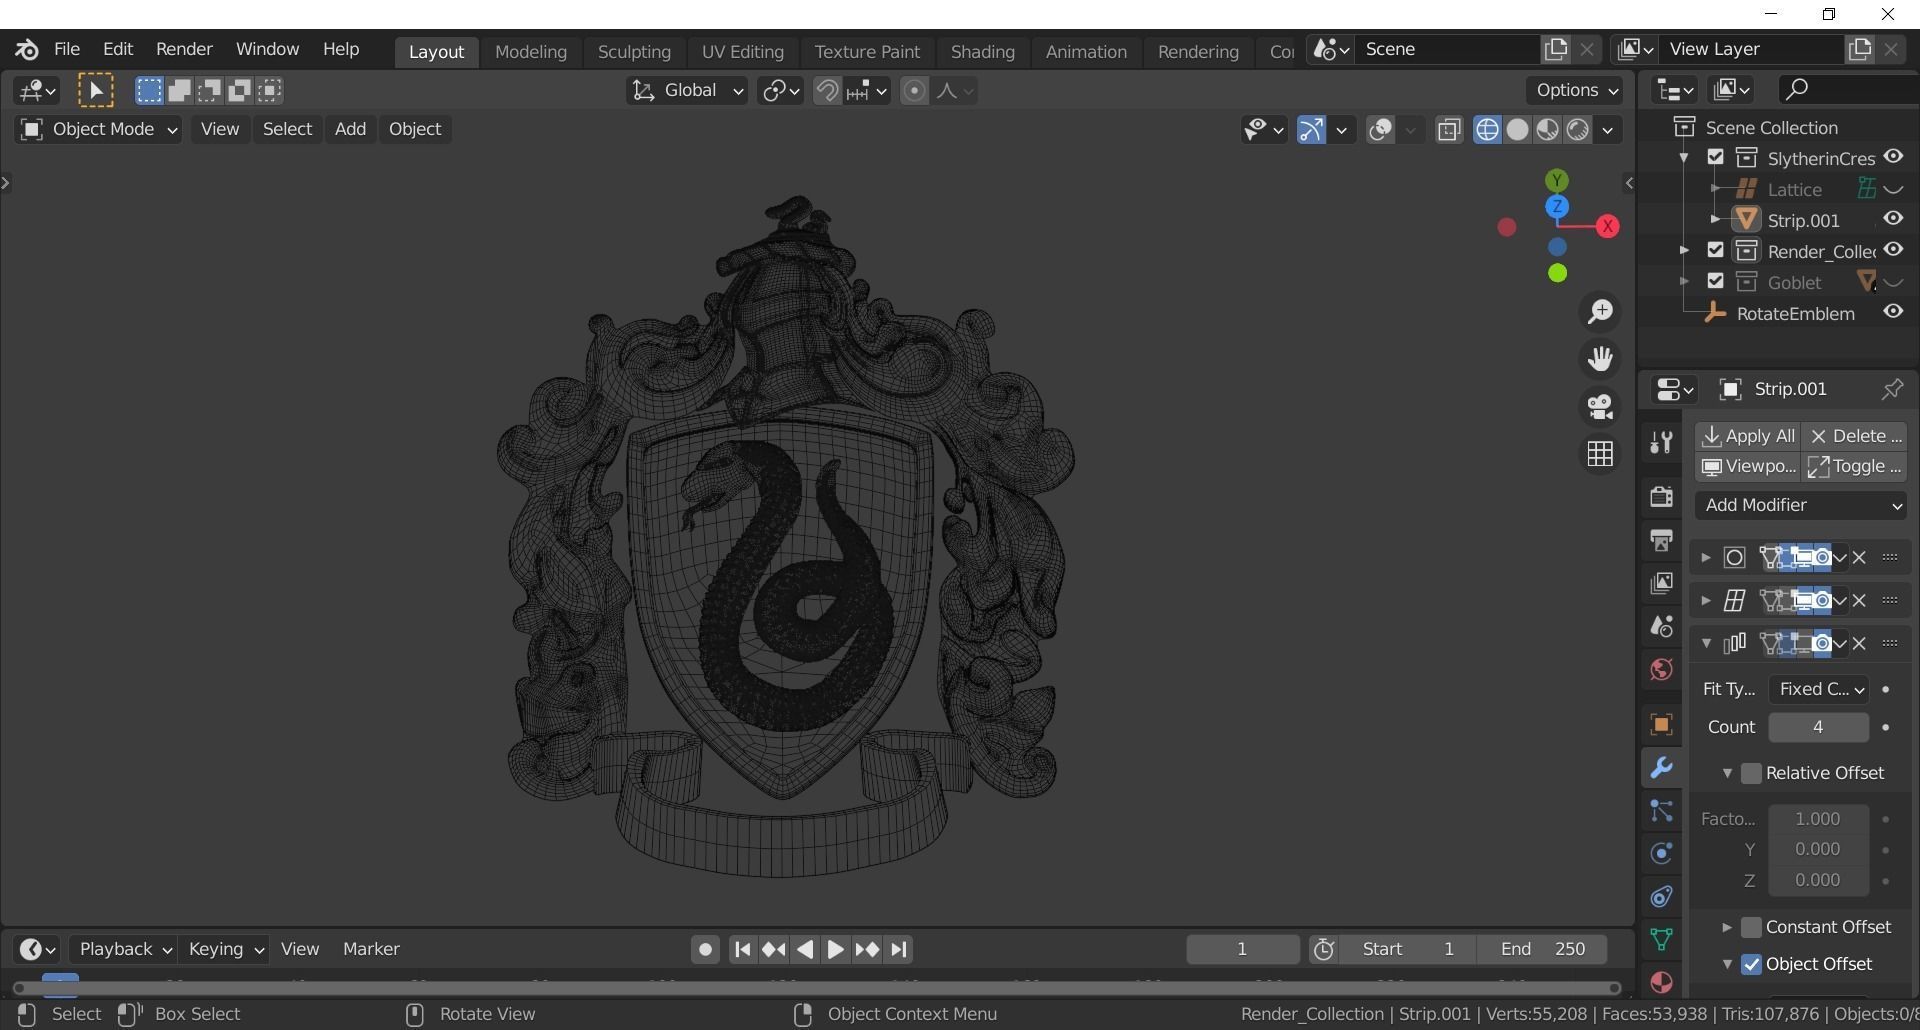This screenshot has width=1920, height=1030.
Task: Switch to Shading workspace tab
Action: coord(982,52)
